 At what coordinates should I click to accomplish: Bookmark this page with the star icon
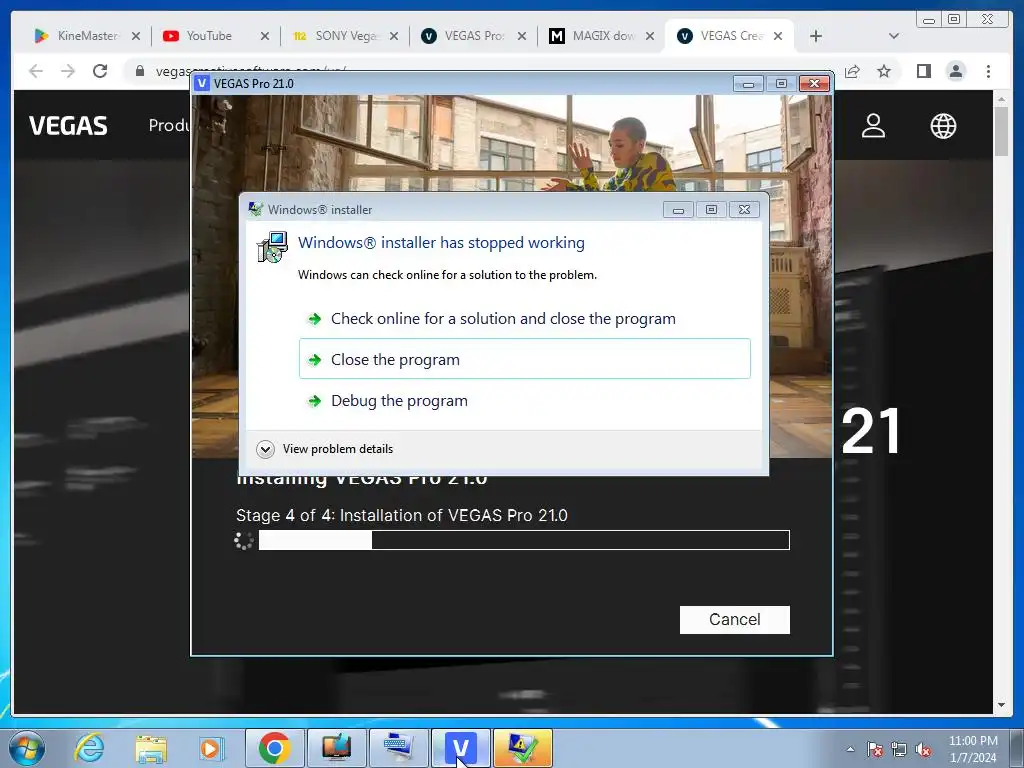[x=884, y=71]
